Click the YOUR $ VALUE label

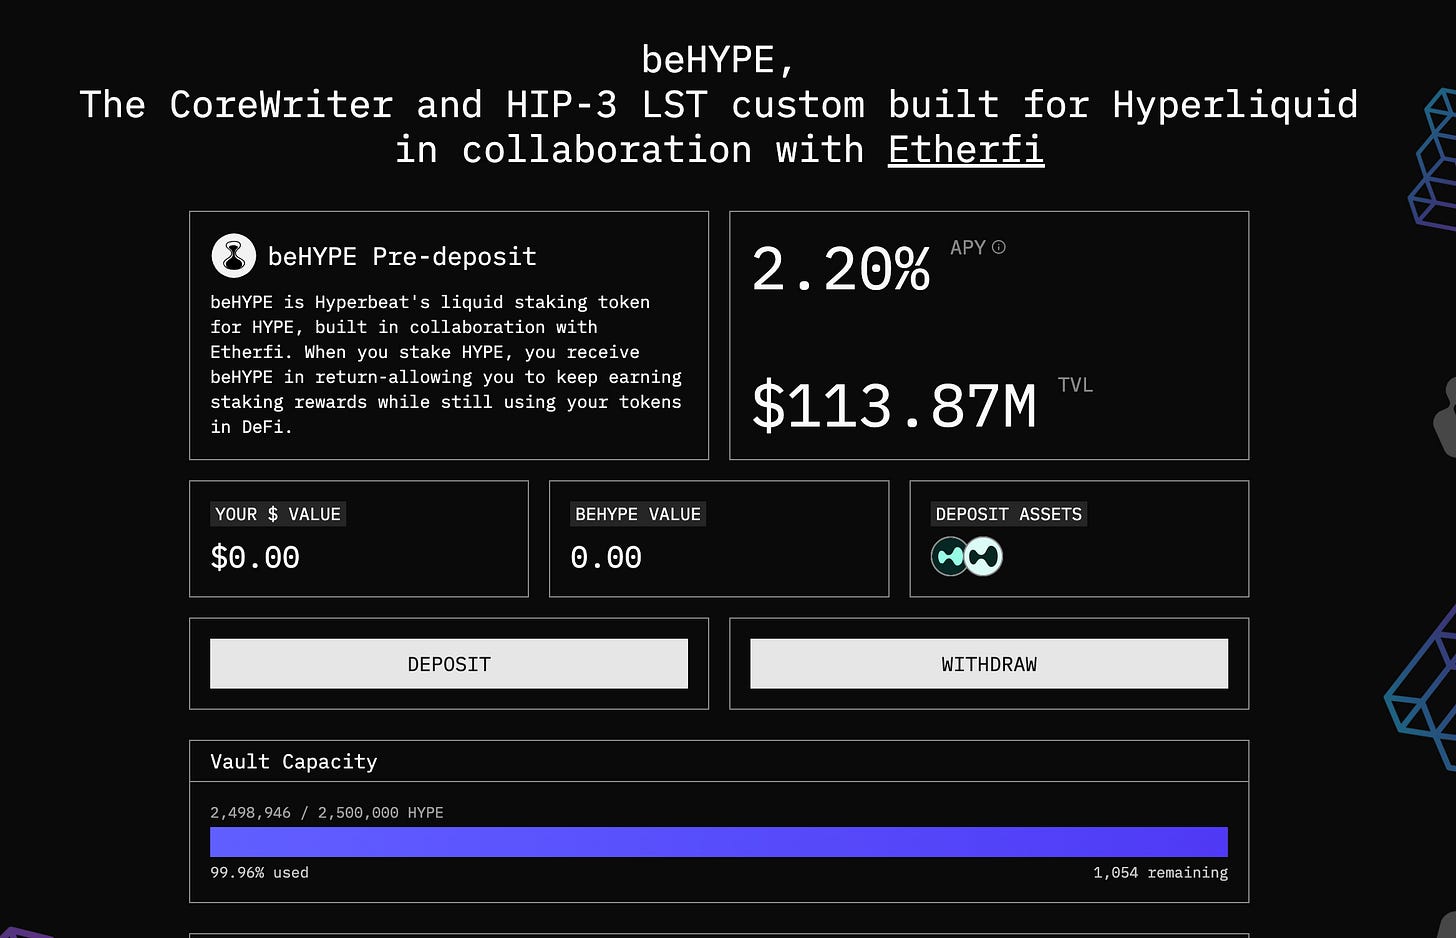[278, 514]
